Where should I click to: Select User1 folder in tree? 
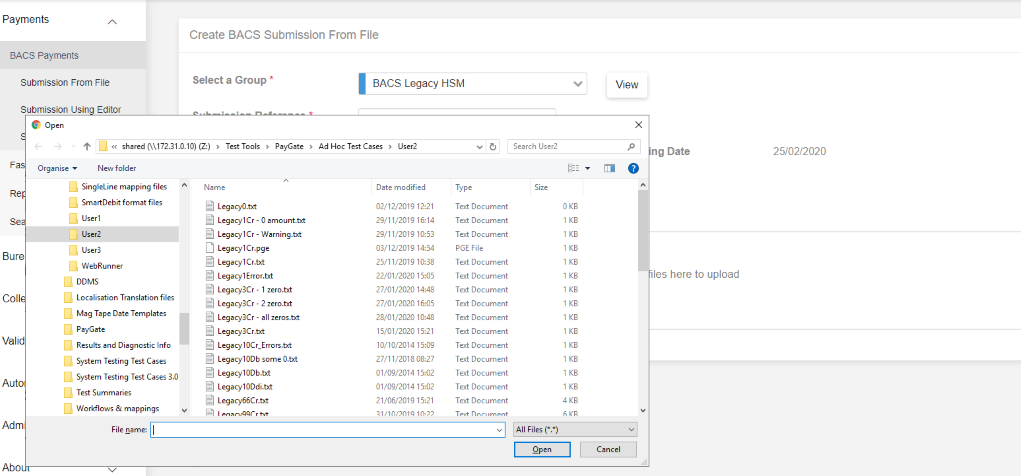[x=91, y=218]
